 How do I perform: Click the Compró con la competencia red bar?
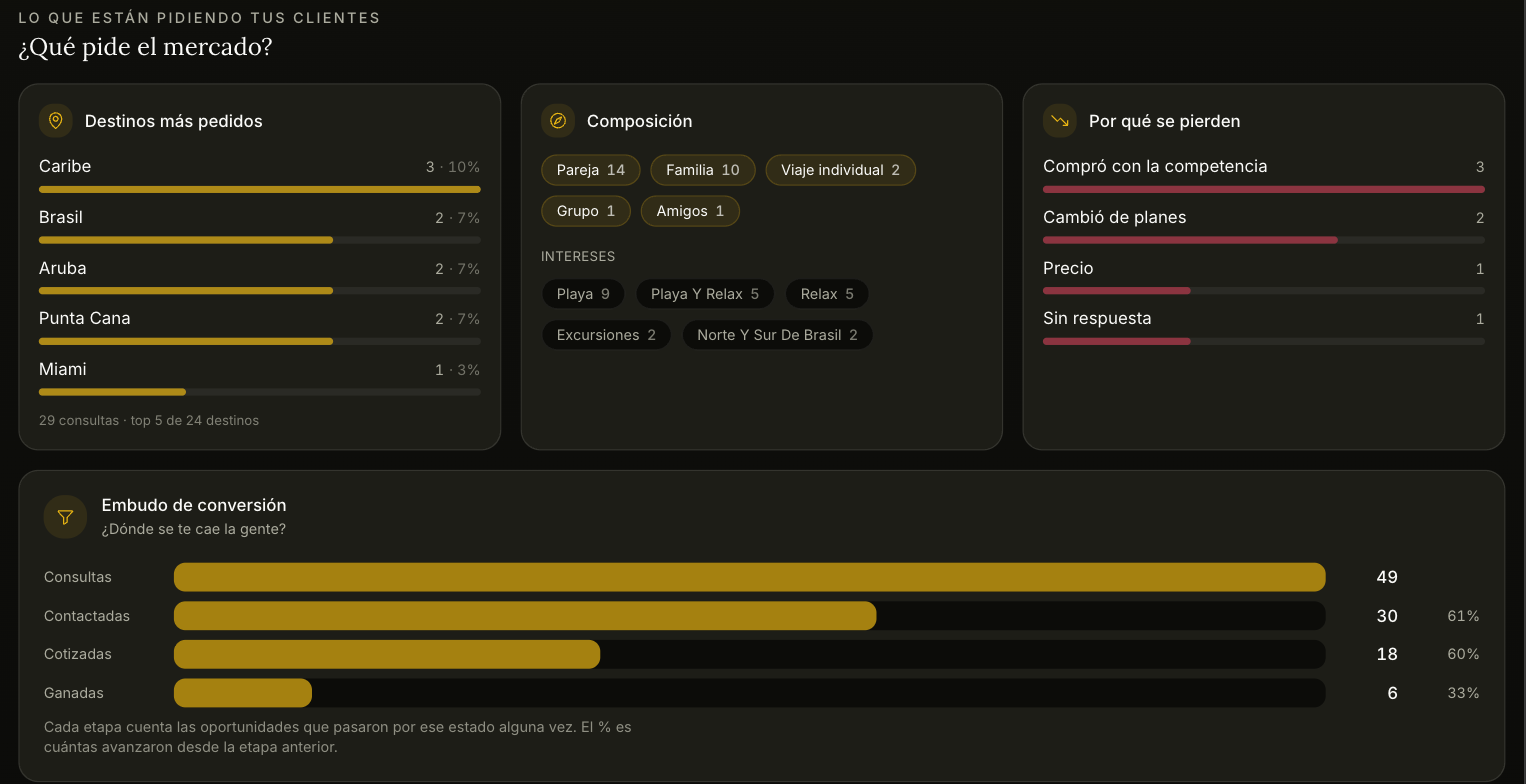click(x=1264, y=189)
